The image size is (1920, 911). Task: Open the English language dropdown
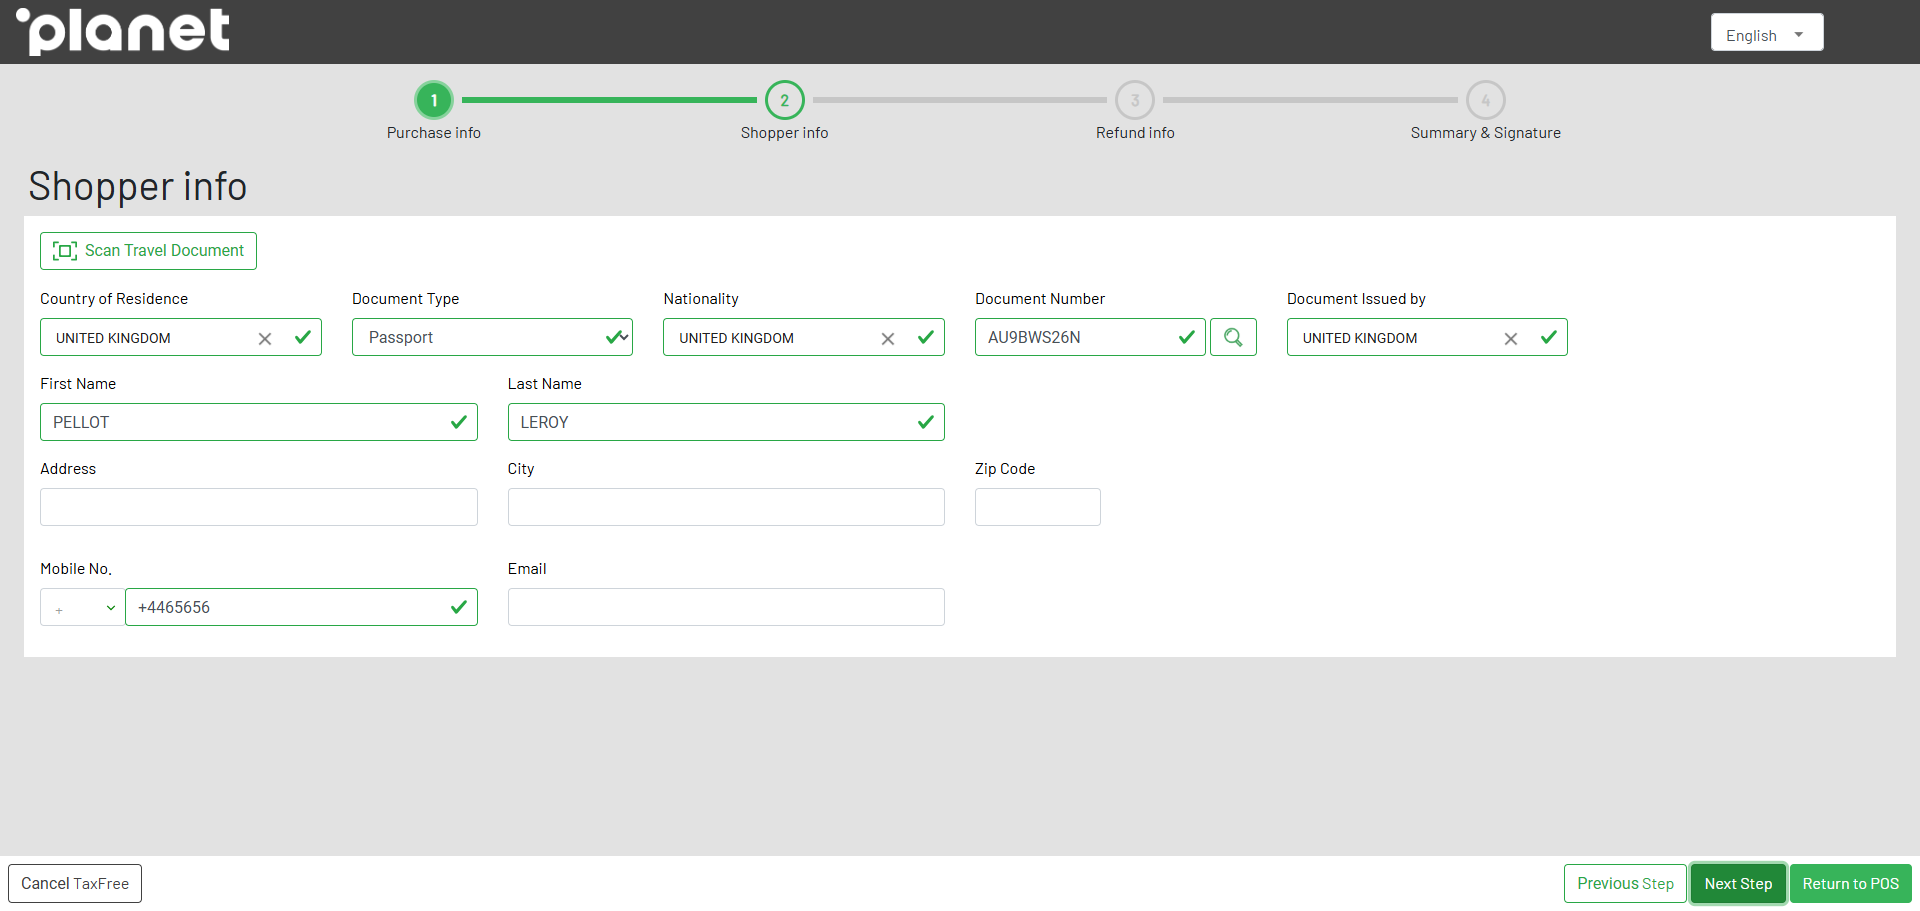pyautogui.click(x=1766, y=35)
